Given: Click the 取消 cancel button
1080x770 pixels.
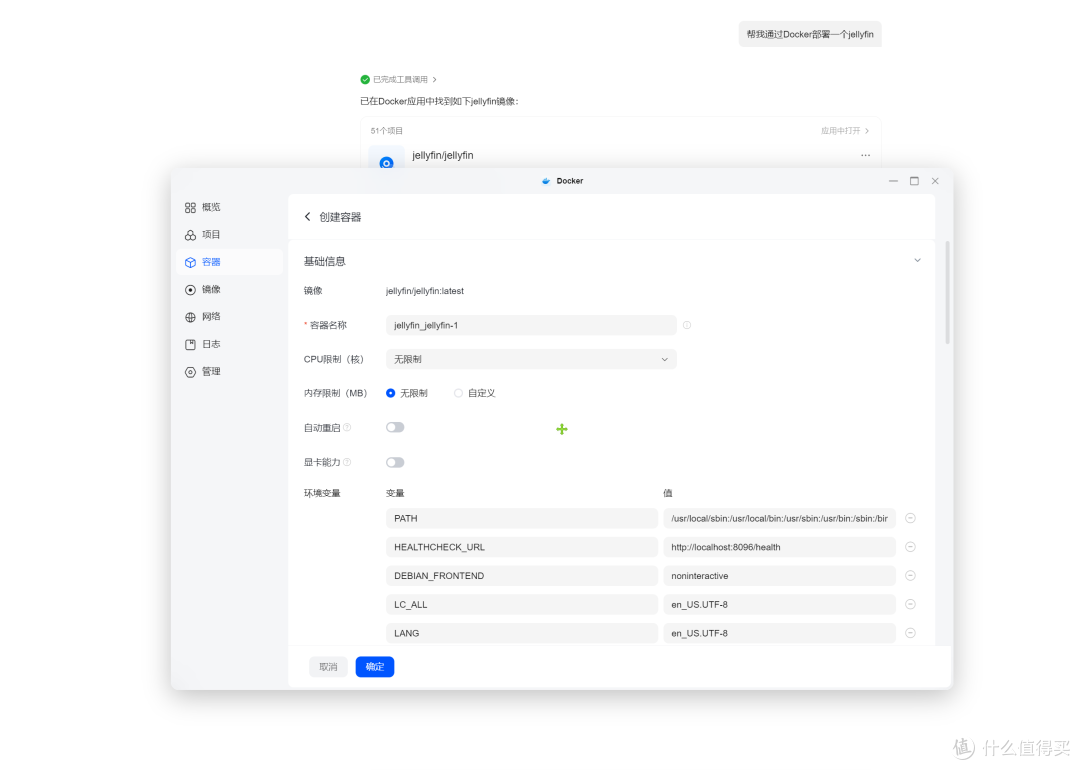Looking at the screenshot, I should click(328, 667).
